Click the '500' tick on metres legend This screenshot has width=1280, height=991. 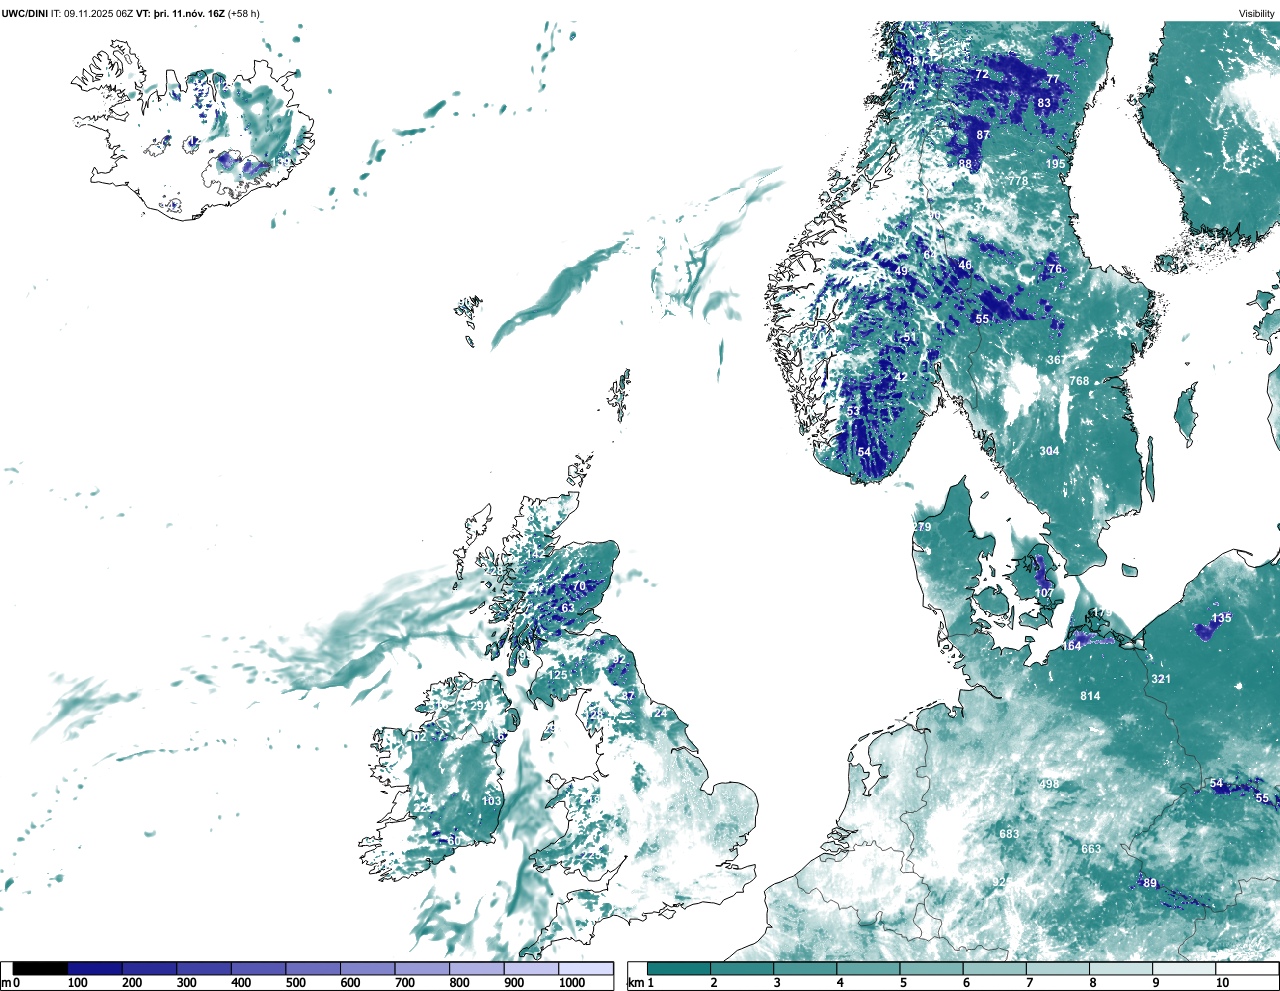click(295, 983)
